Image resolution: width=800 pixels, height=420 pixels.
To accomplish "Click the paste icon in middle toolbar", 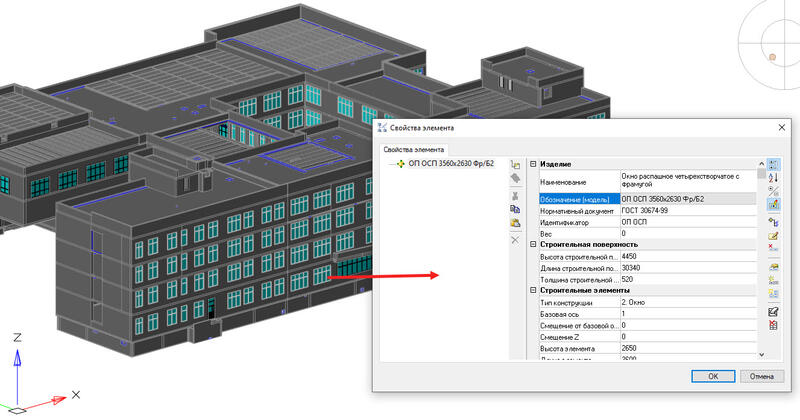I will click(x=516, y=224).
